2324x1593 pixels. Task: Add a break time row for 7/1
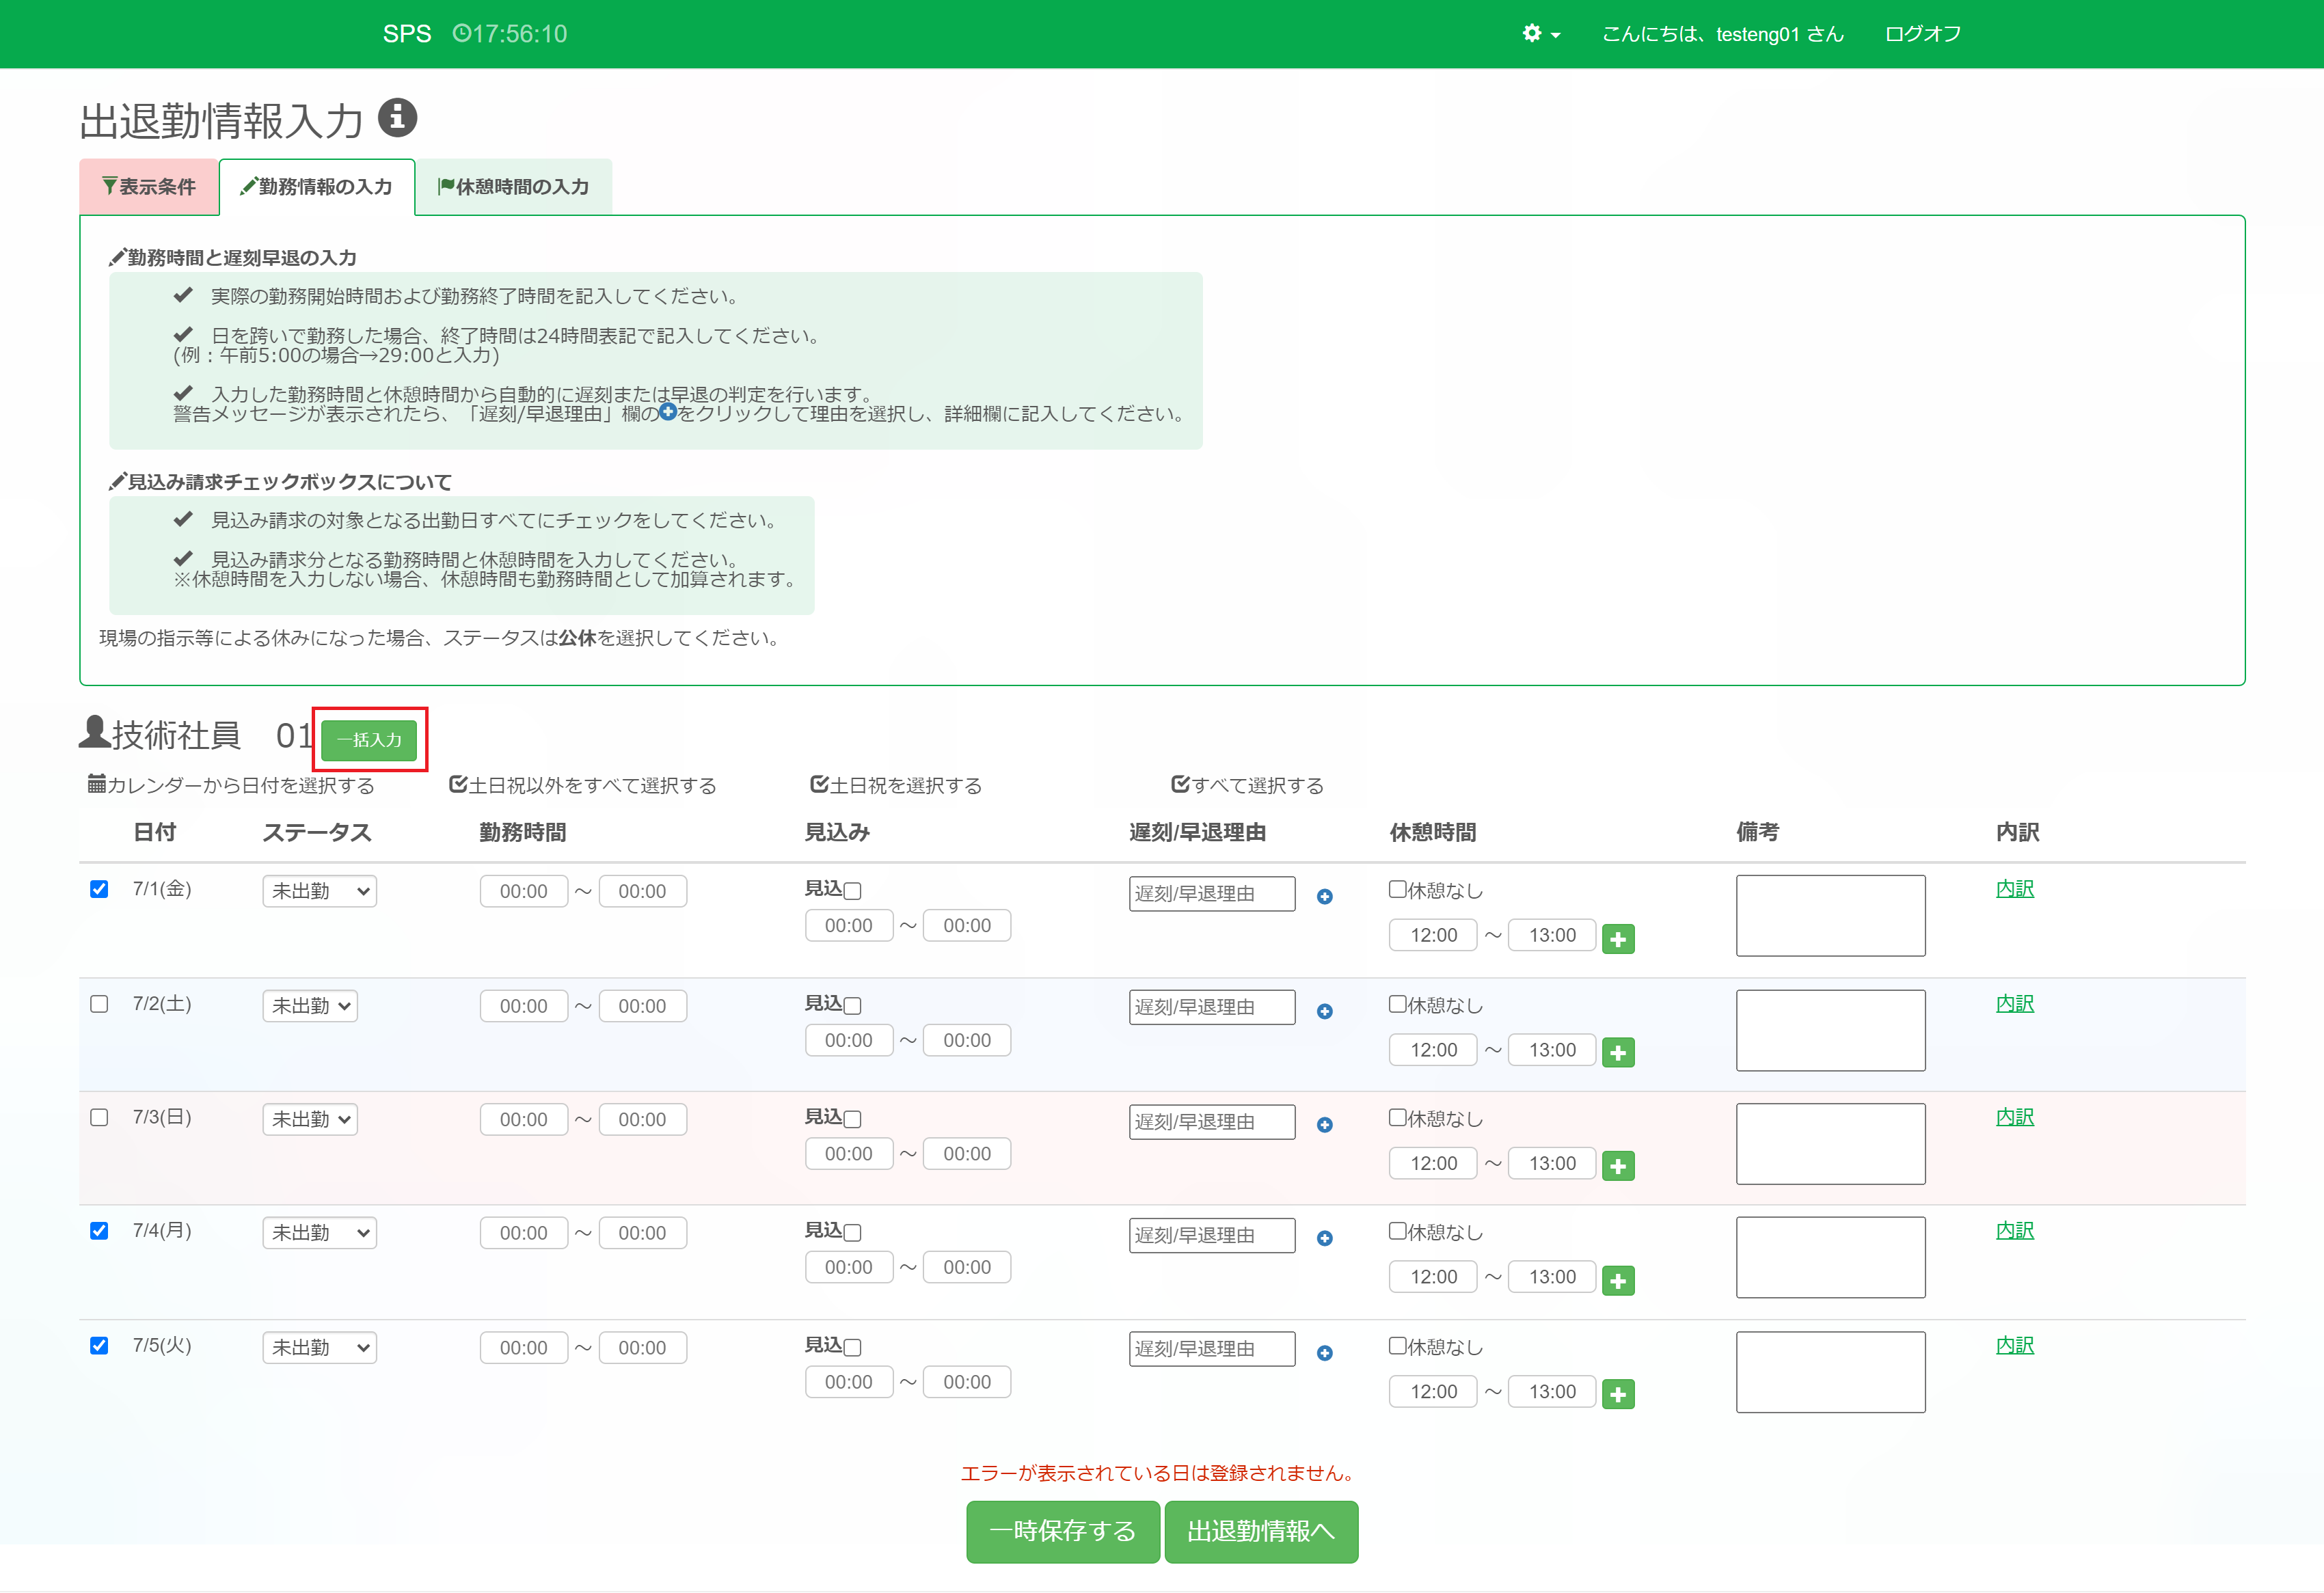tap(1617, 939)
